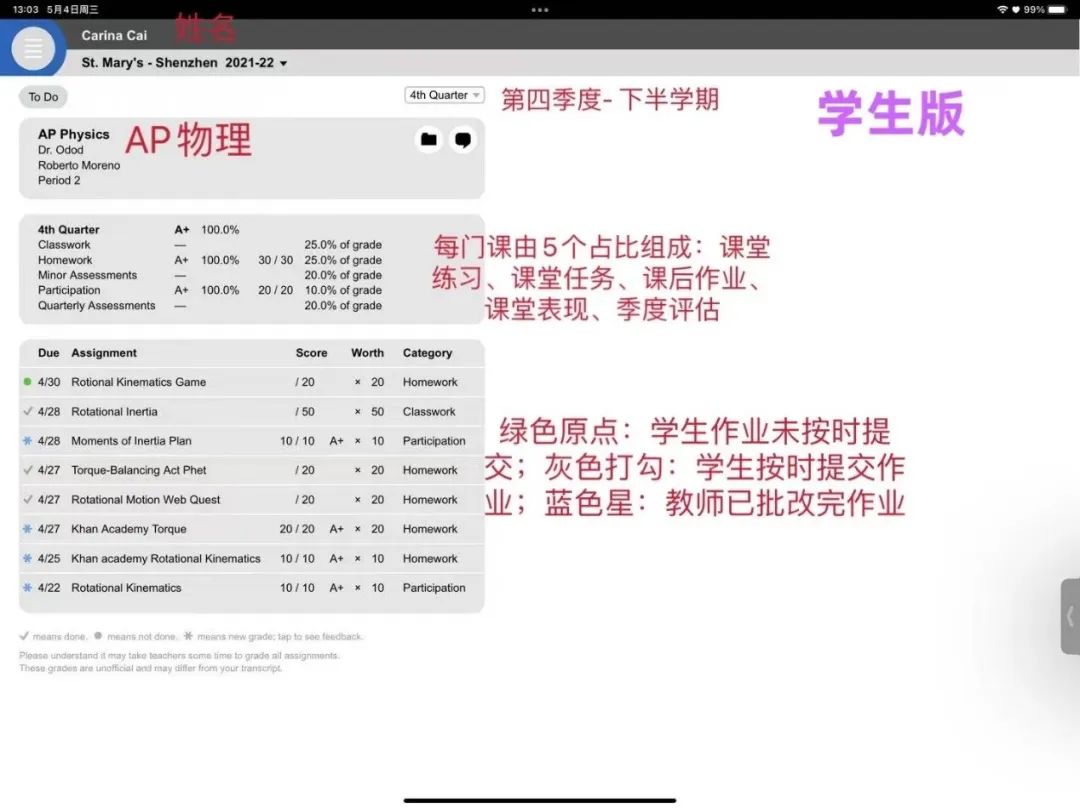Tap the To Do button
Image resolution: width=1080 pixels, height=809 pixels.
click(43, 97)
